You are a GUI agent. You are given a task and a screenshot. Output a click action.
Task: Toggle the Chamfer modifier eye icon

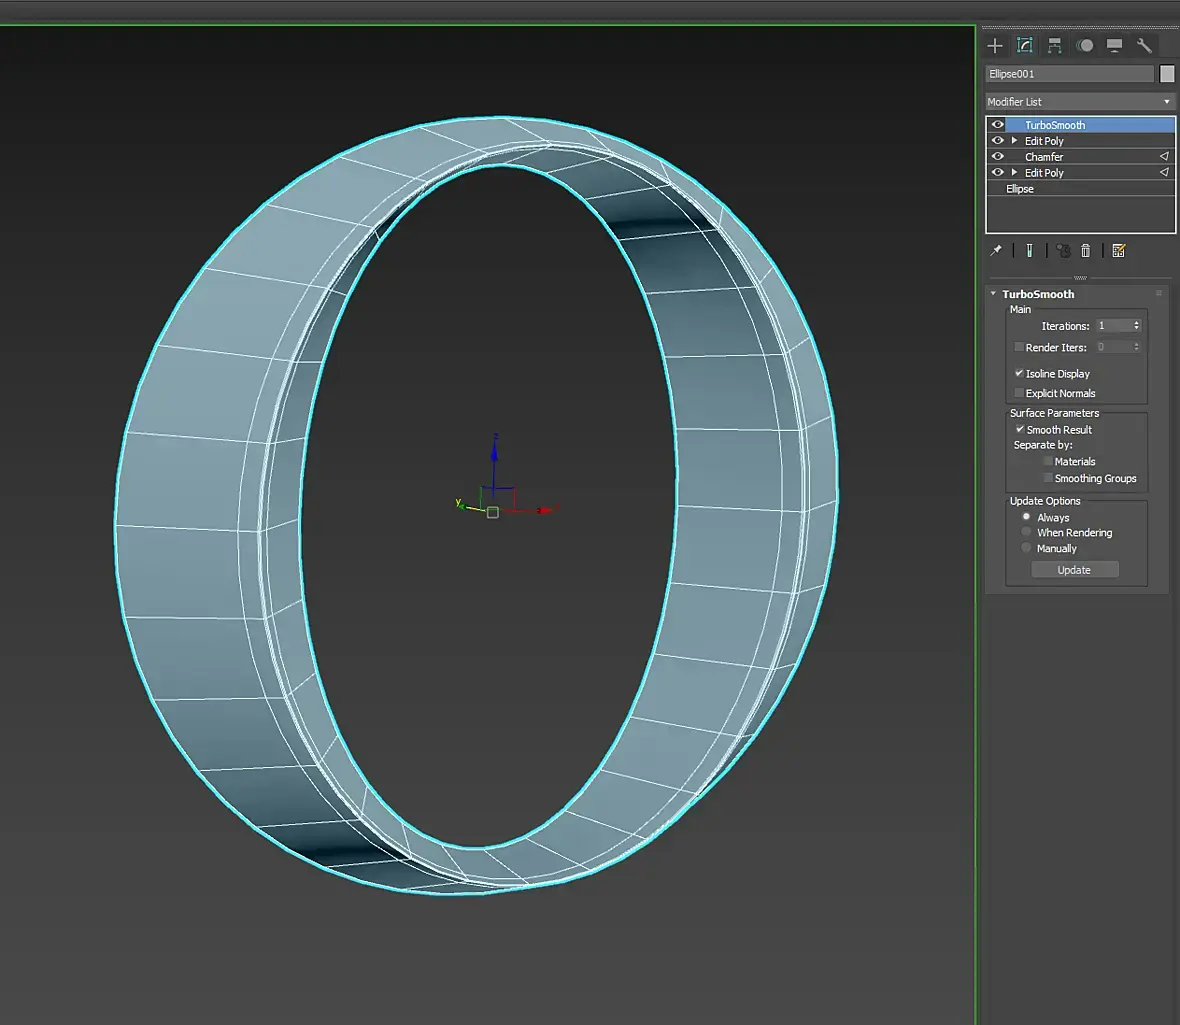tap(997, 157)
